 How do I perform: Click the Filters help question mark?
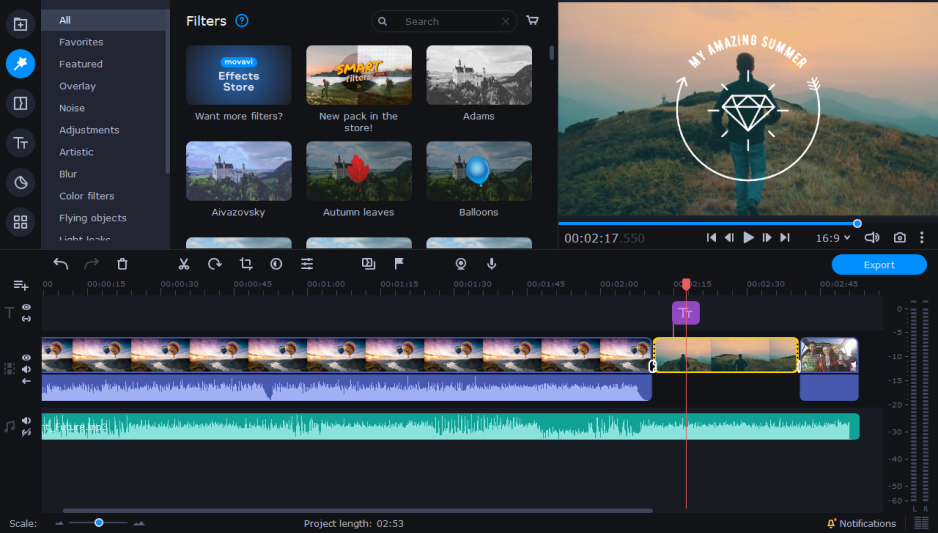click(x=242, y=21)
